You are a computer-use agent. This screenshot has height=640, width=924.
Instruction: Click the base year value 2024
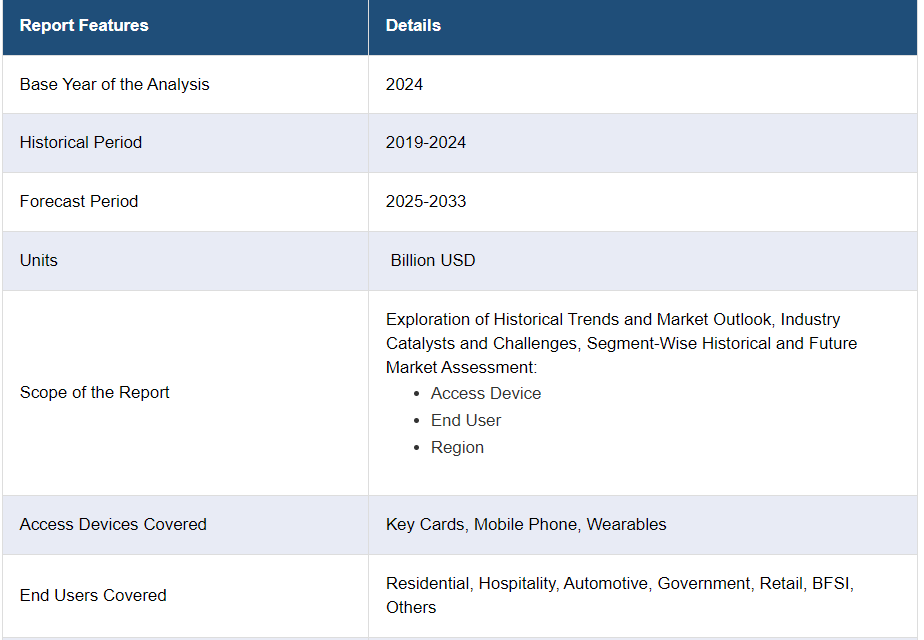[x=404, y=84]
